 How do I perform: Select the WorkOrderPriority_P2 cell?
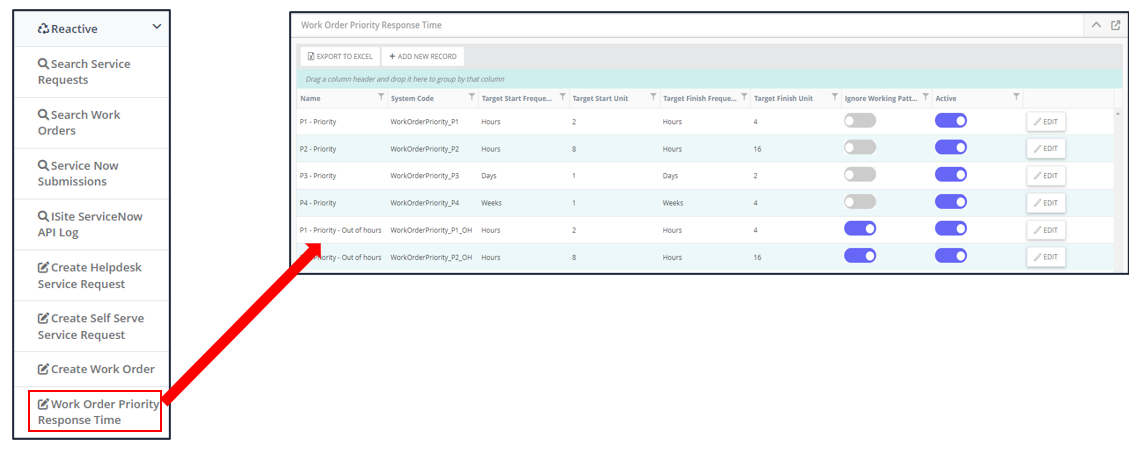(x=424, y=149)
